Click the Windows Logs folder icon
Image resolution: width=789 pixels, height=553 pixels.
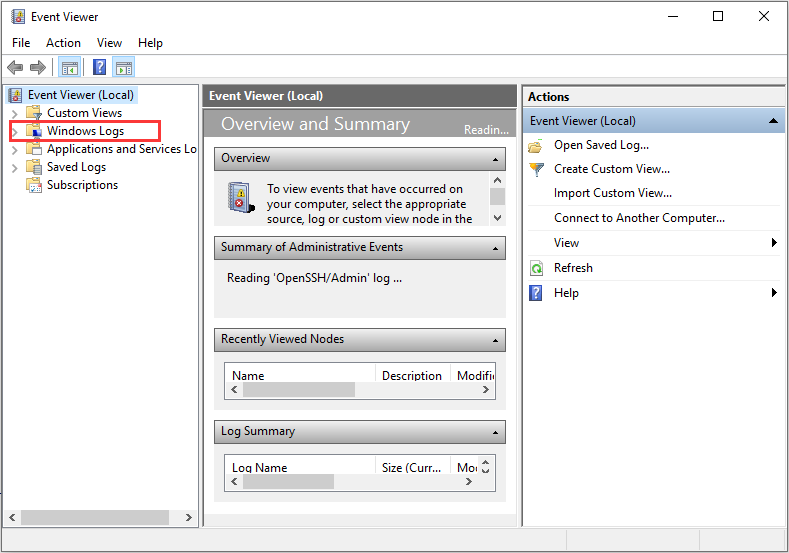pyautogui.click(x=34, y=131)
